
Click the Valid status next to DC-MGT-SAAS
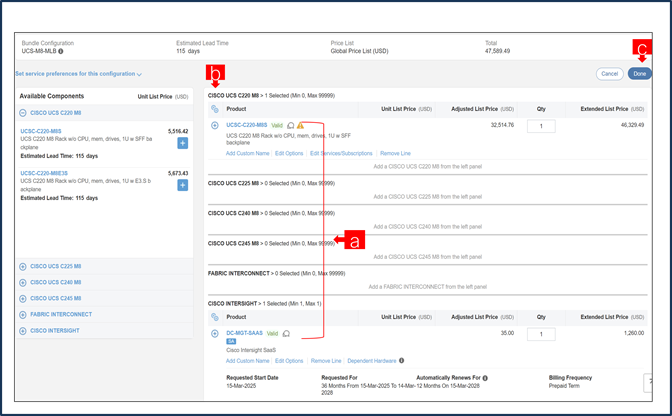(273, 333)
